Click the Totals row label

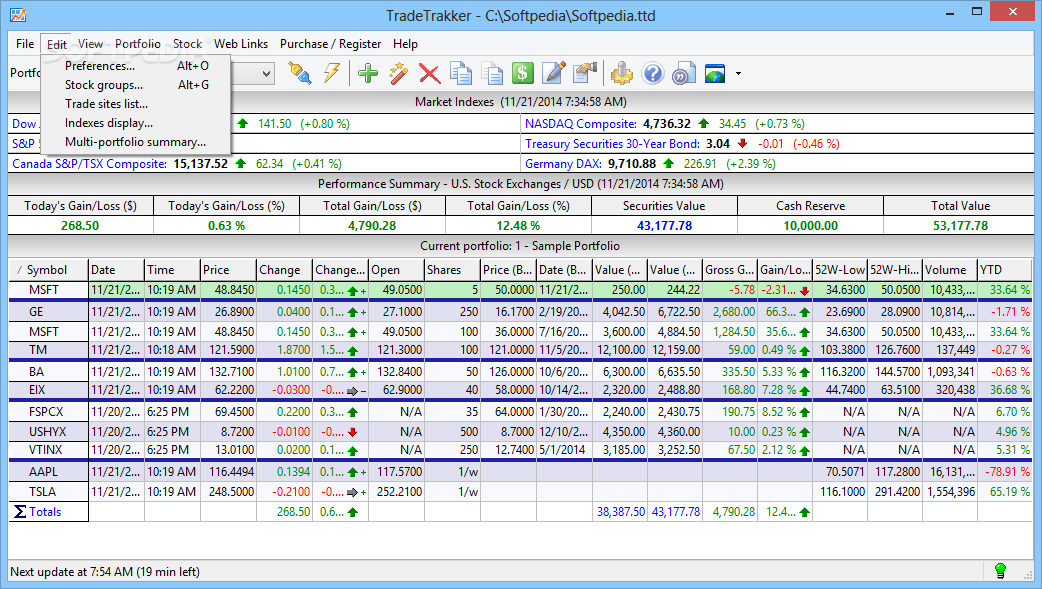click(45, 512)
